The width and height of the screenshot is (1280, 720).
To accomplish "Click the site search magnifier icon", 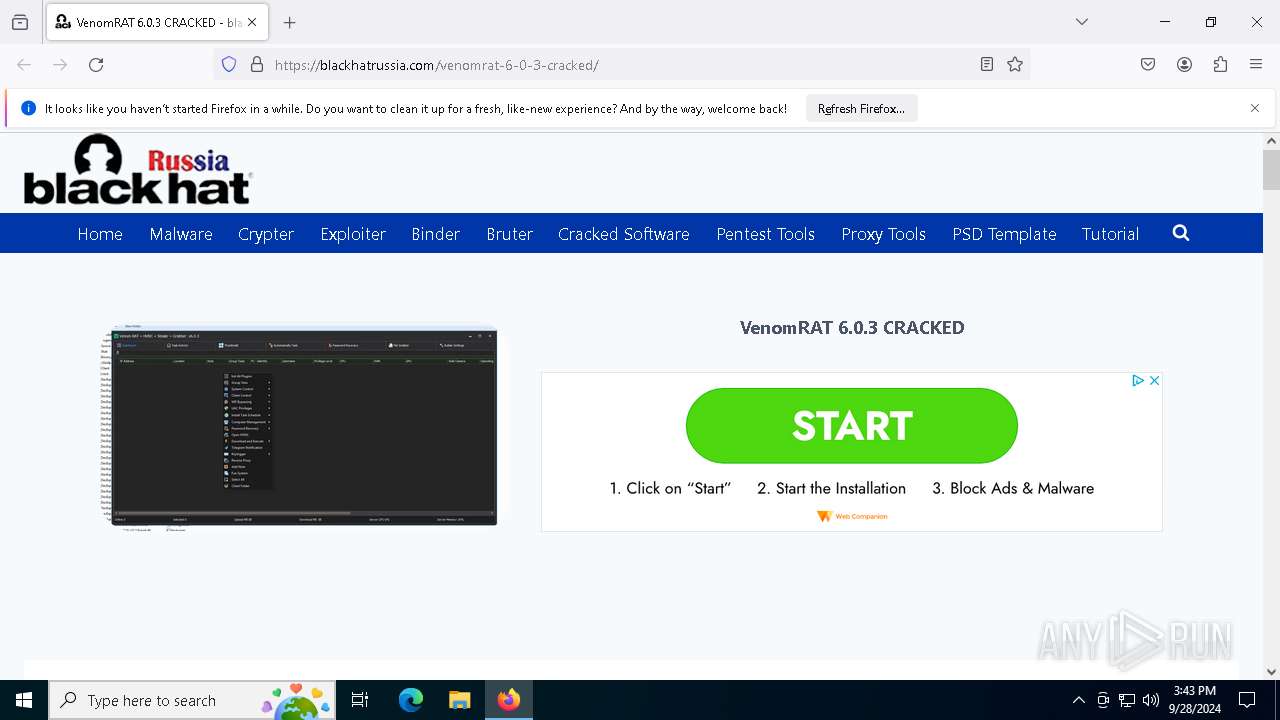I will tap(1181, 233).
